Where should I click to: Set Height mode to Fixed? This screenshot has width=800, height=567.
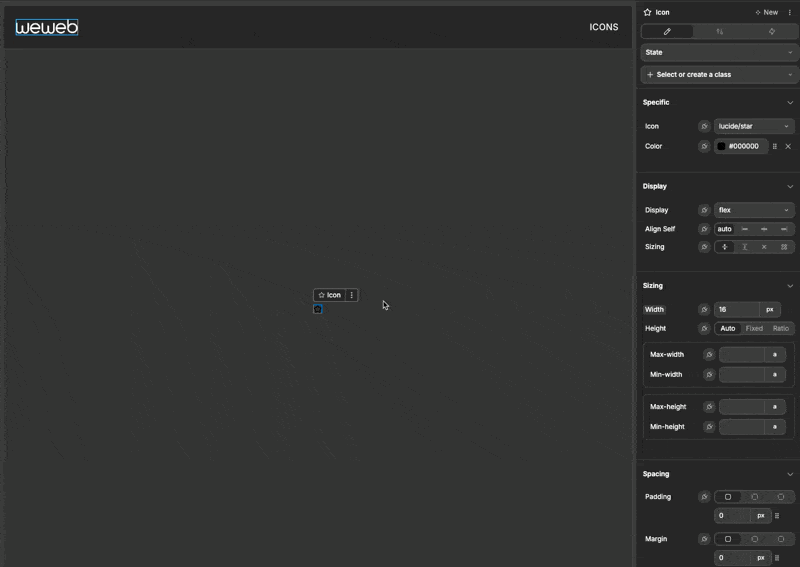[754, 329]
